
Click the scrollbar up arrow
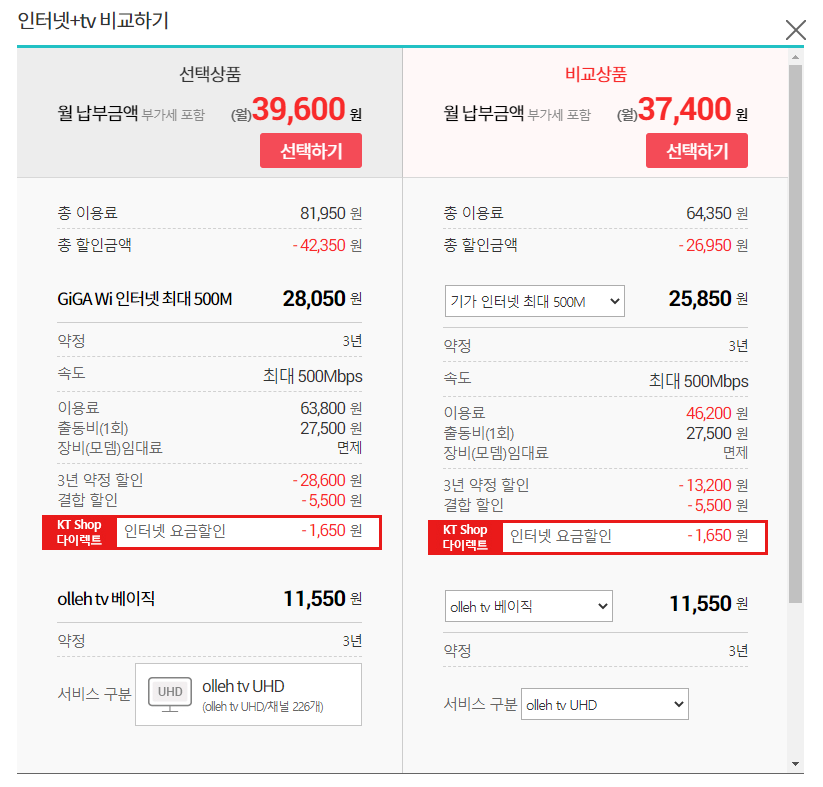[x=795, y=57]
